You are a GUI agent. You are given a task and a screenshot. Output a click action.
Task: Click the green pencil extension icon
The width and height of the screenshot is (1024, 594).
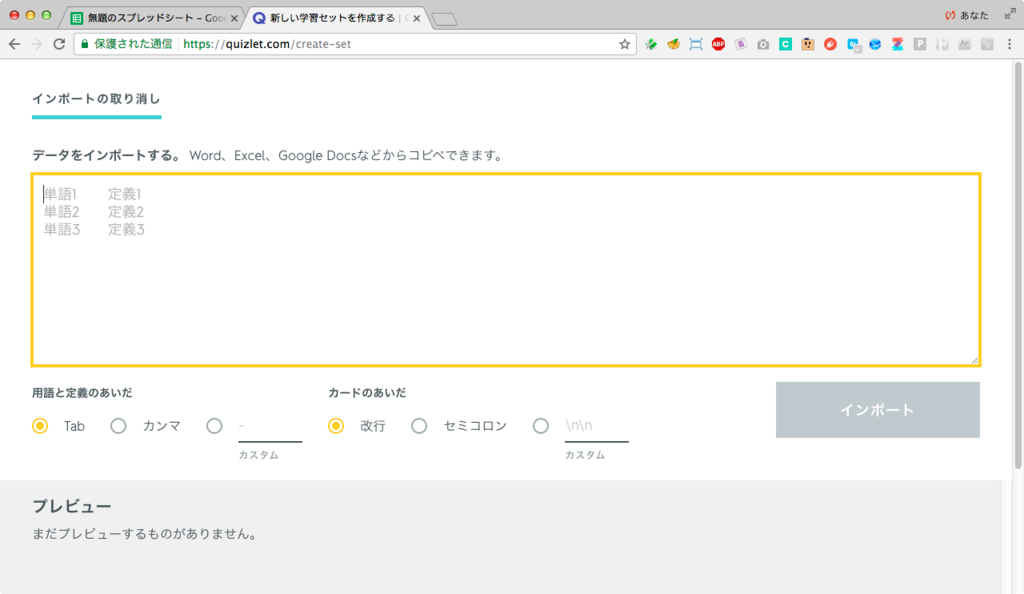coord(651,44)
